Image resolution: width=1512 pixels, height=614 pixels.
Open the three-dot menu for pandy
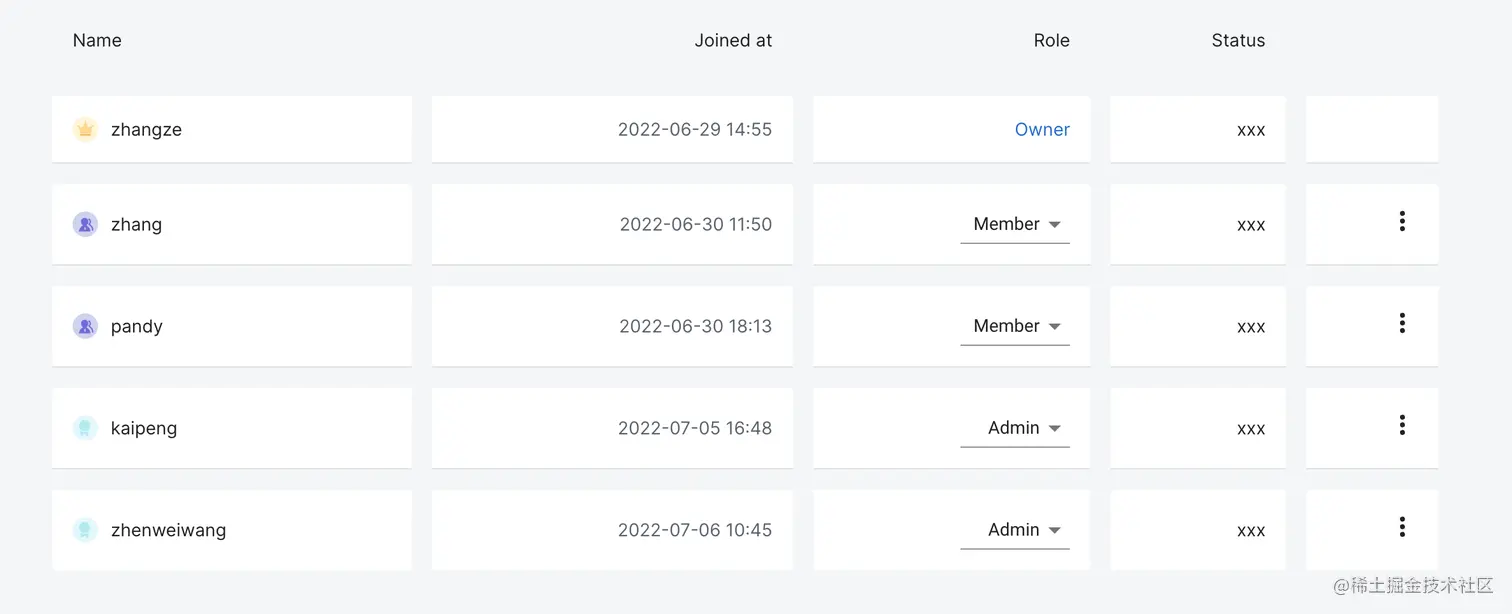point(1402,323)
